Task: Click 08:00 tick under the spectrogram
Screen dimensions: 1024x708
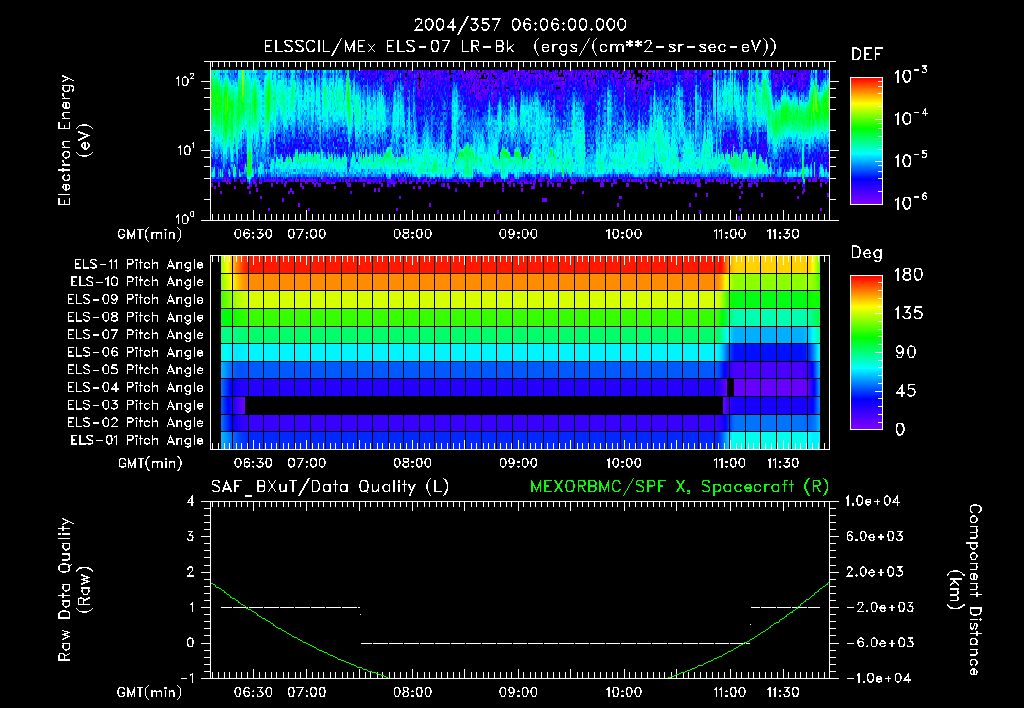Action: 412,234
